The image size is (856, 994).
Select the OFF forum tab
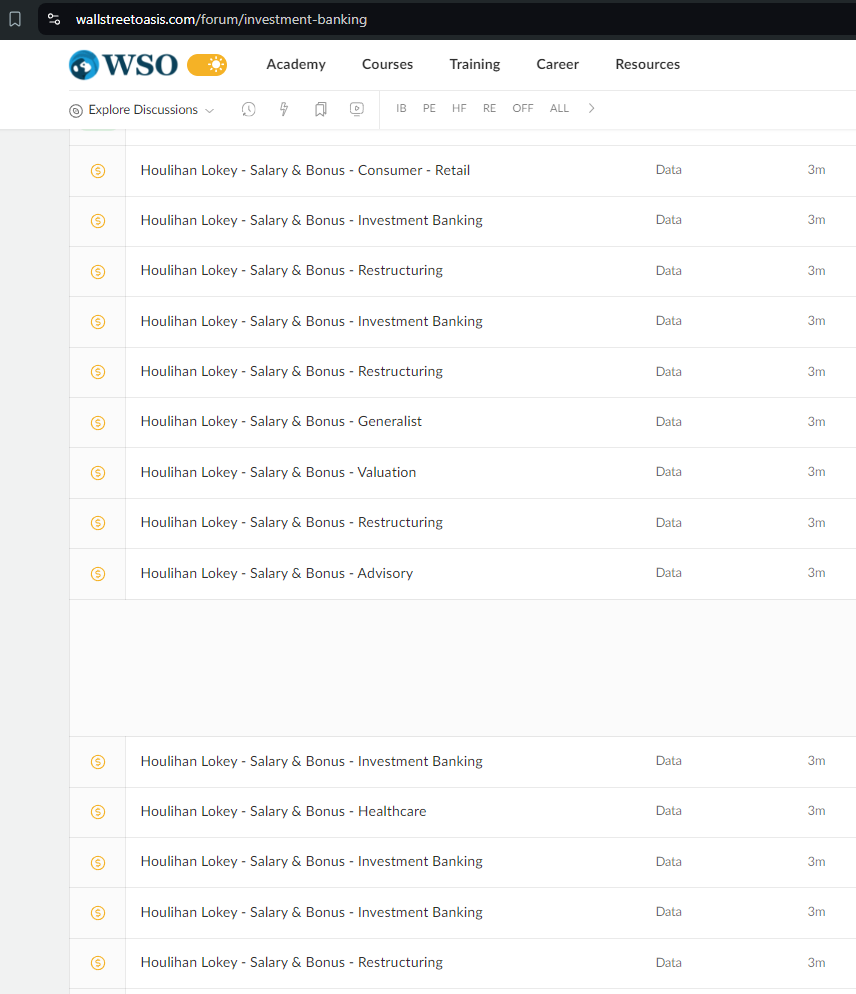click(x=522, y=108)
